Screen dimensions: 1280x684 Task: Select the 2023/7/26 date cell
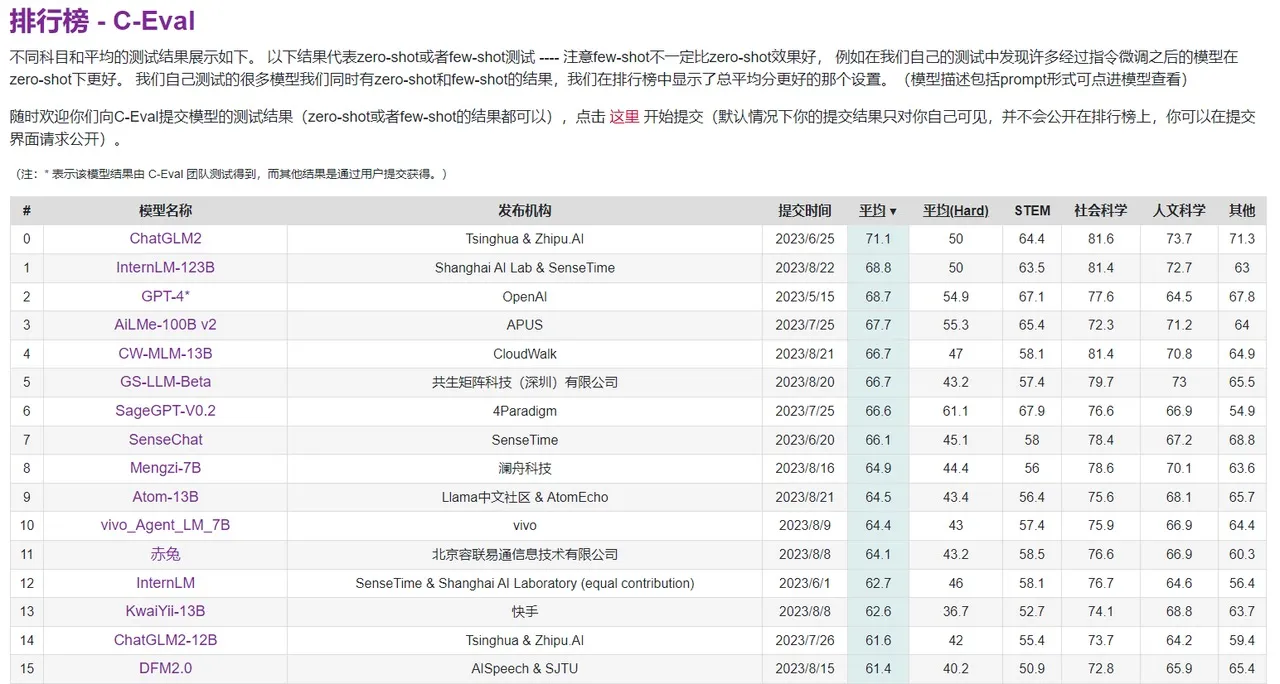point(805,640)
